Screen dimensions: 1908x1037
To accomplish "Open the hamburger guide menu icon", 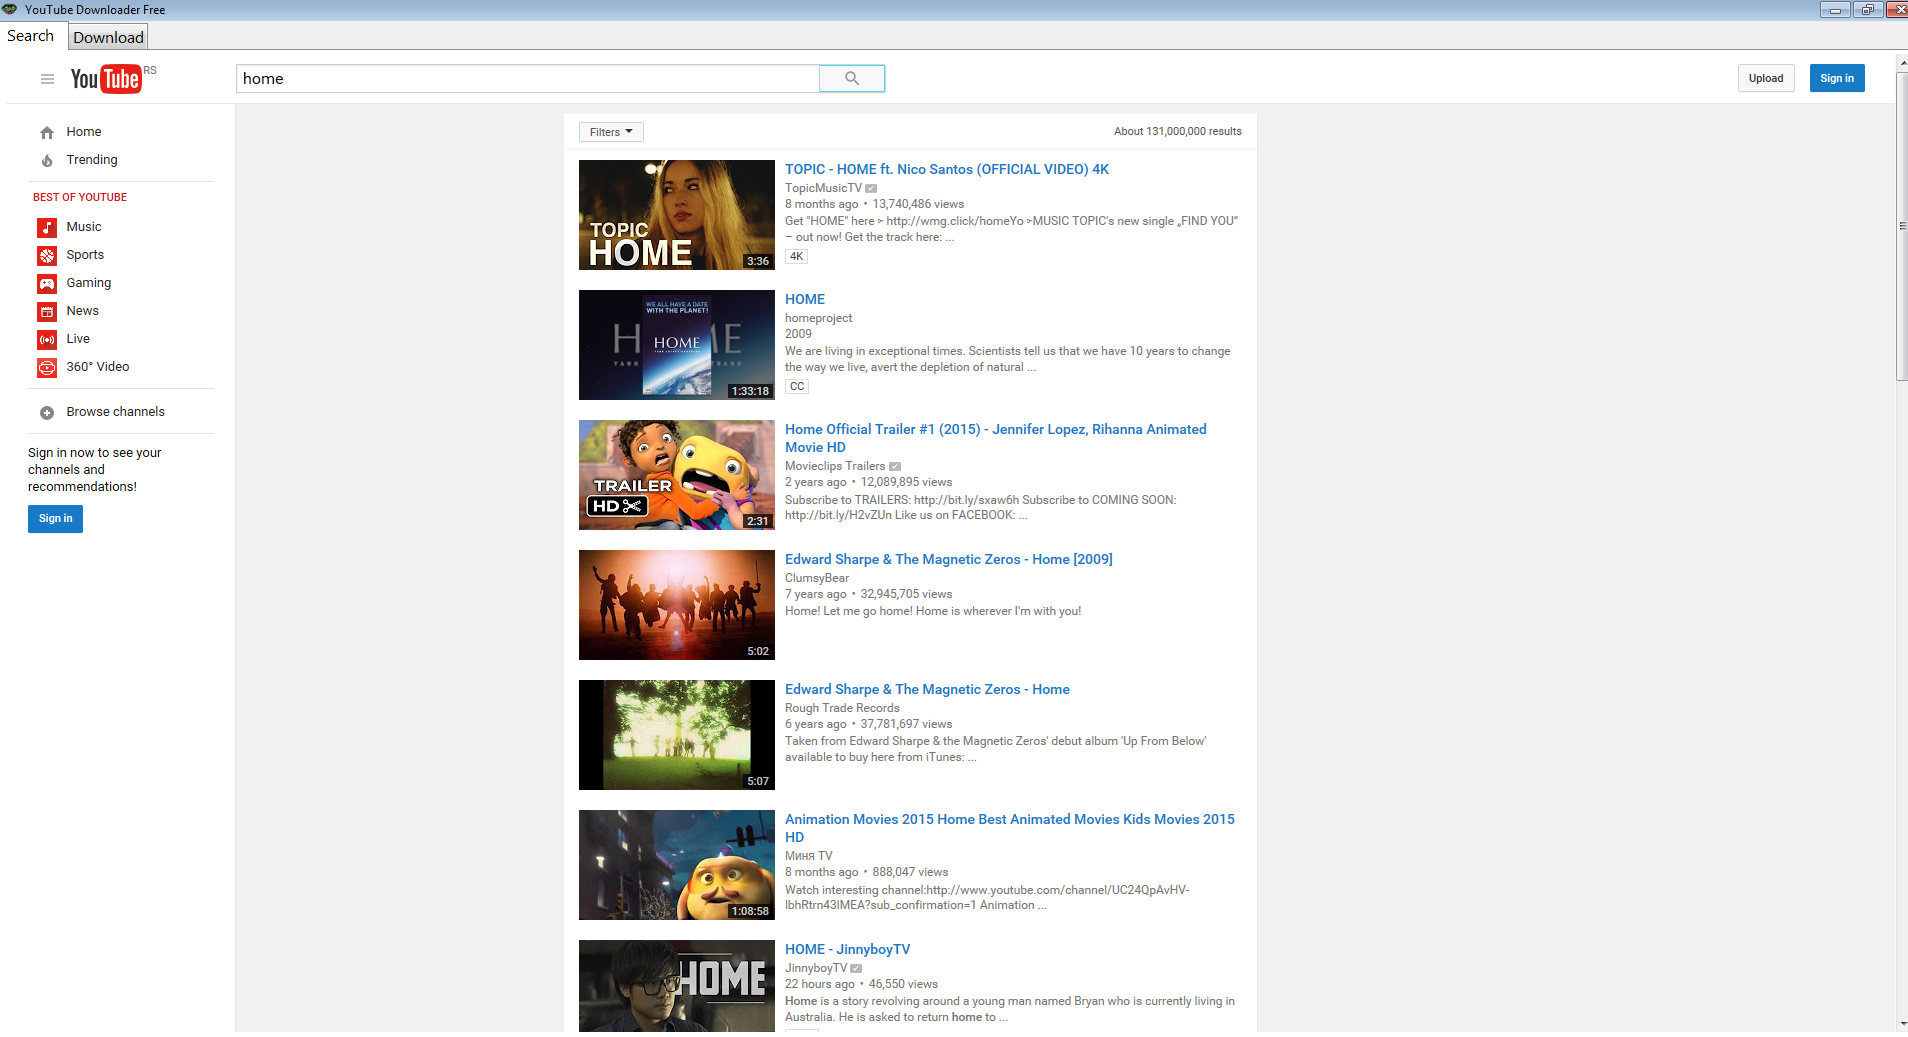I will click(x=47, y=79).
